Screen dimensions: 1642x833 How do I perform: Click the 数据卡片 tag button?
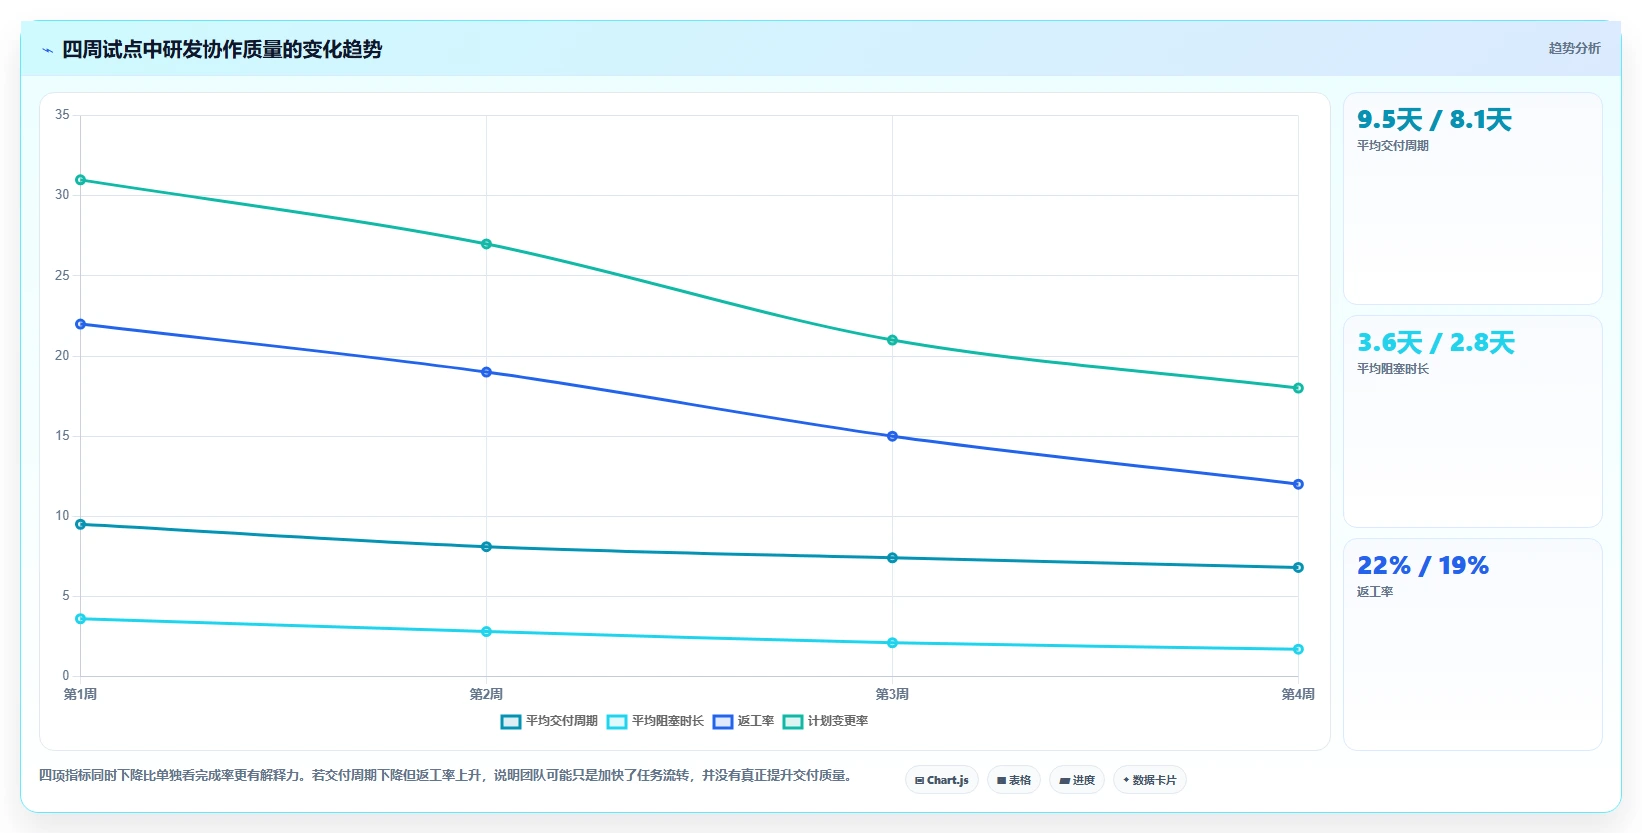coord(1150,780)
